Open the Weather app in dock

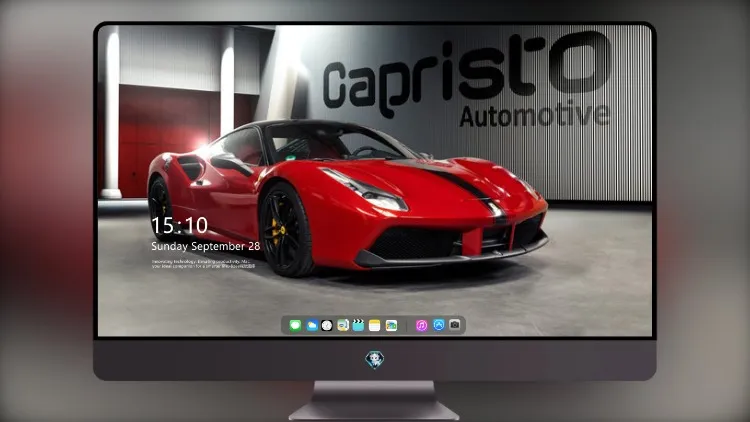point(311,326)
